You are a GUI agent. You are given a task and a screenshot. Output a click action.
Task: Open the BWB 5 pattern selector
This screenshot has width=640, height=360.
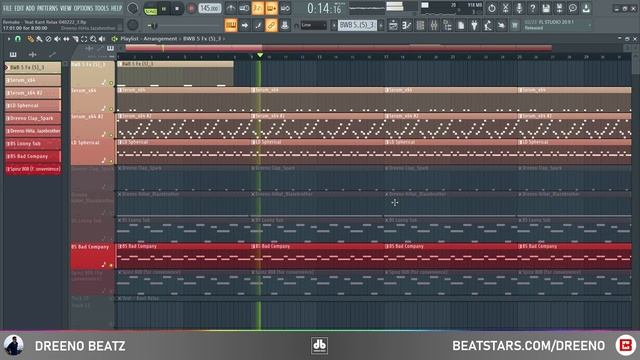click(357, 25)
